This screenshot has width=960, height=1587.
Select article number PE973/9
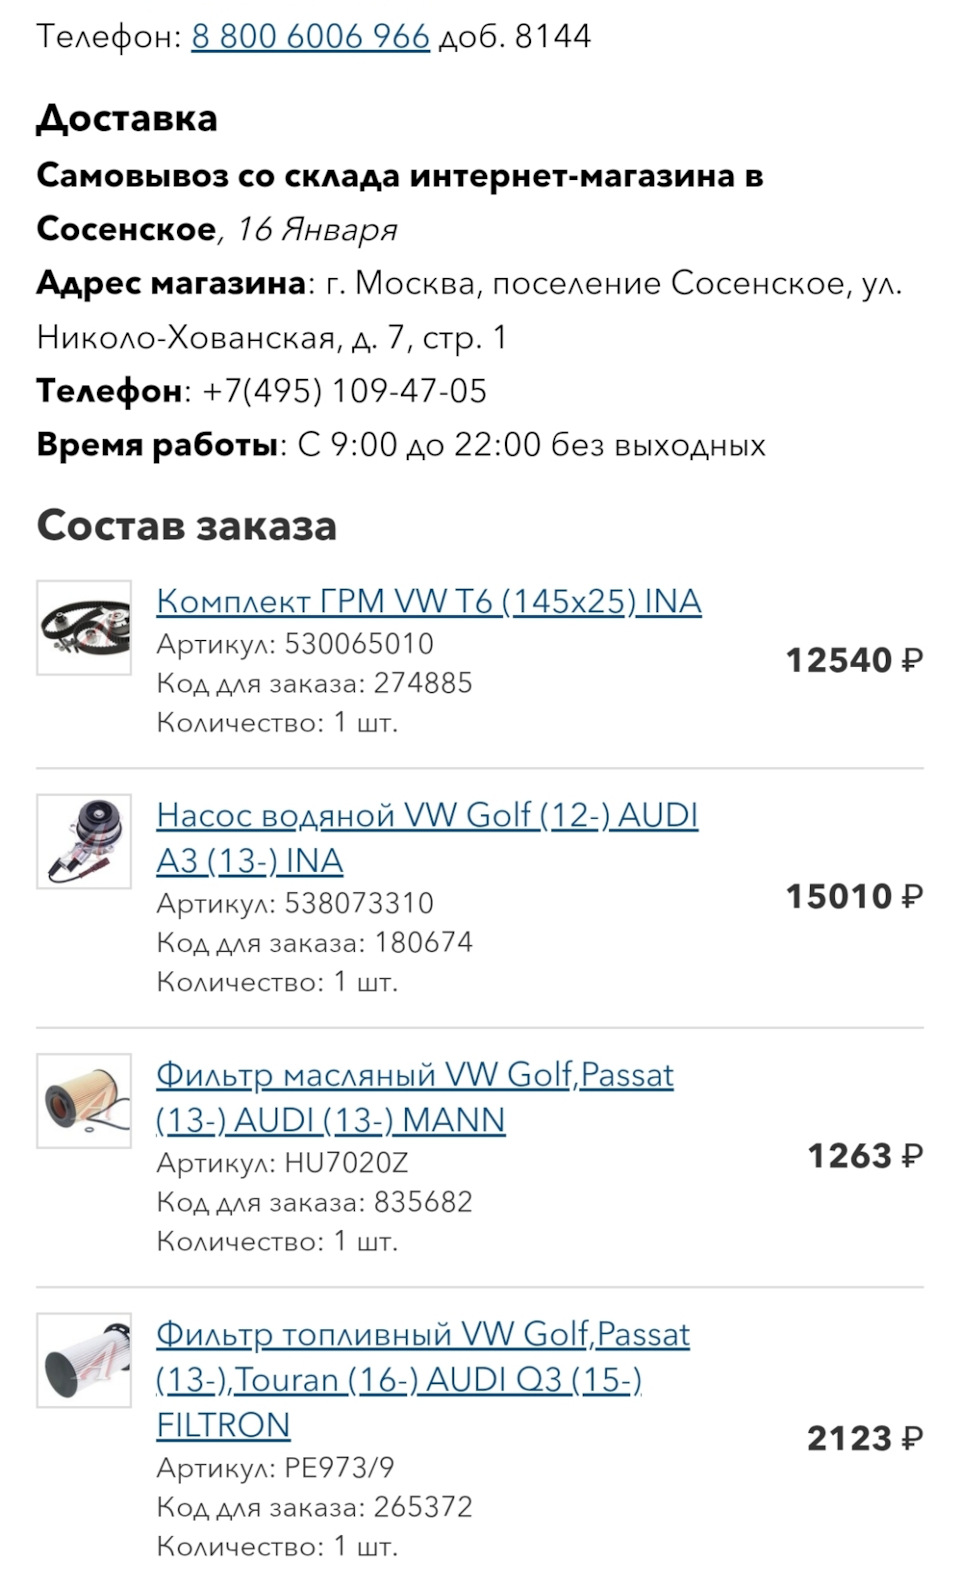(339, 1467)
